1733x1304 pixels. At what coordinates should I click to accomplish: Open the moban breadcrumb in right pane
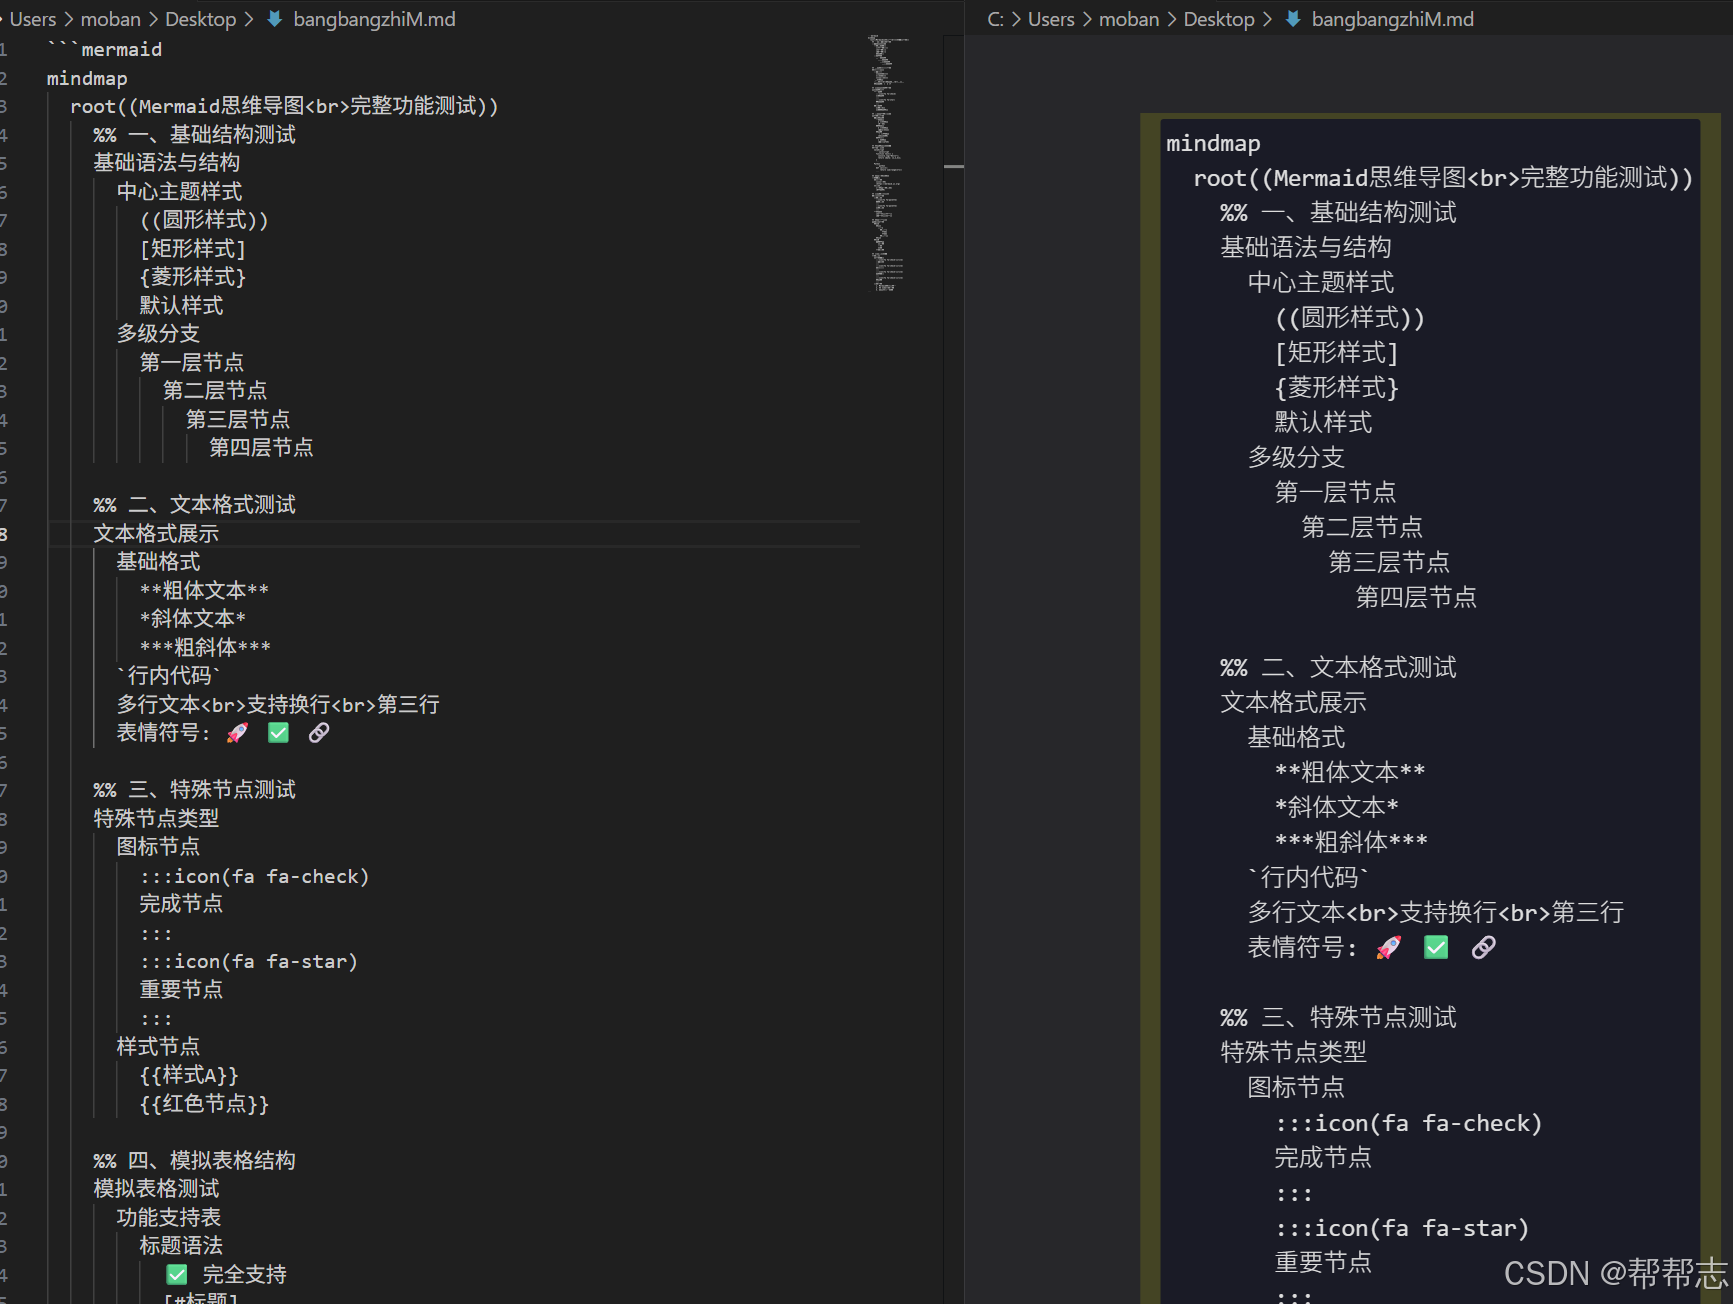click(1129, 19)
